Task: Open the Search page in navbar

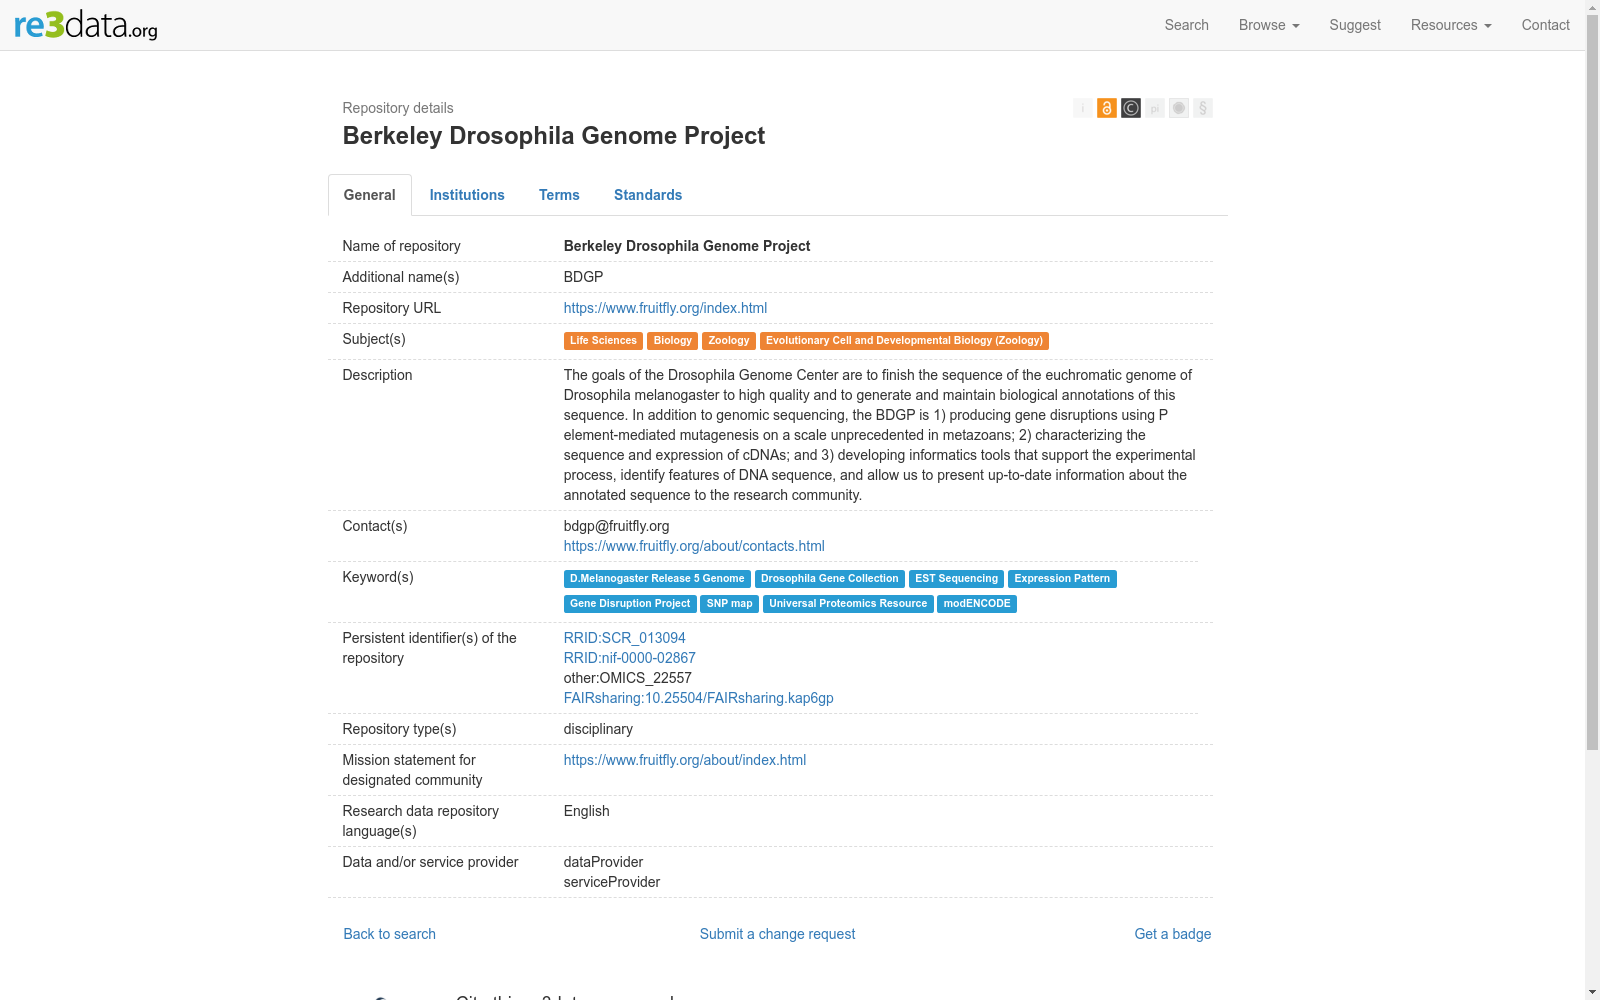Action: (1186, 25)
